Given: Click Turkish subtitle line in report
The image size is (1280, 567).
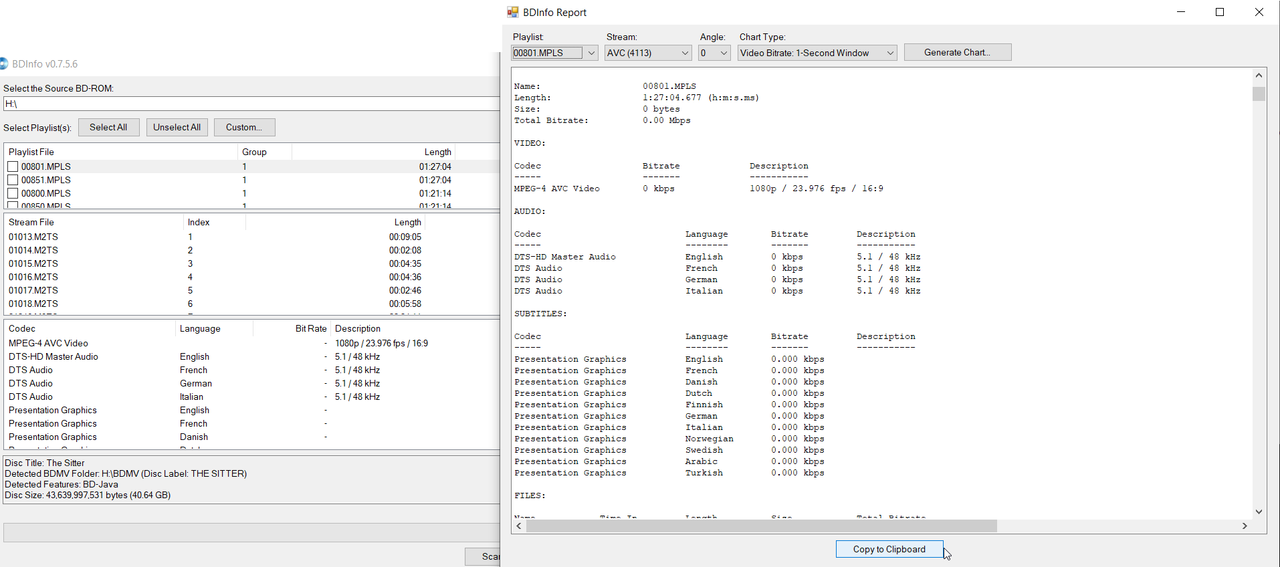Looking at the screenshot, I should tap(670, 473).
